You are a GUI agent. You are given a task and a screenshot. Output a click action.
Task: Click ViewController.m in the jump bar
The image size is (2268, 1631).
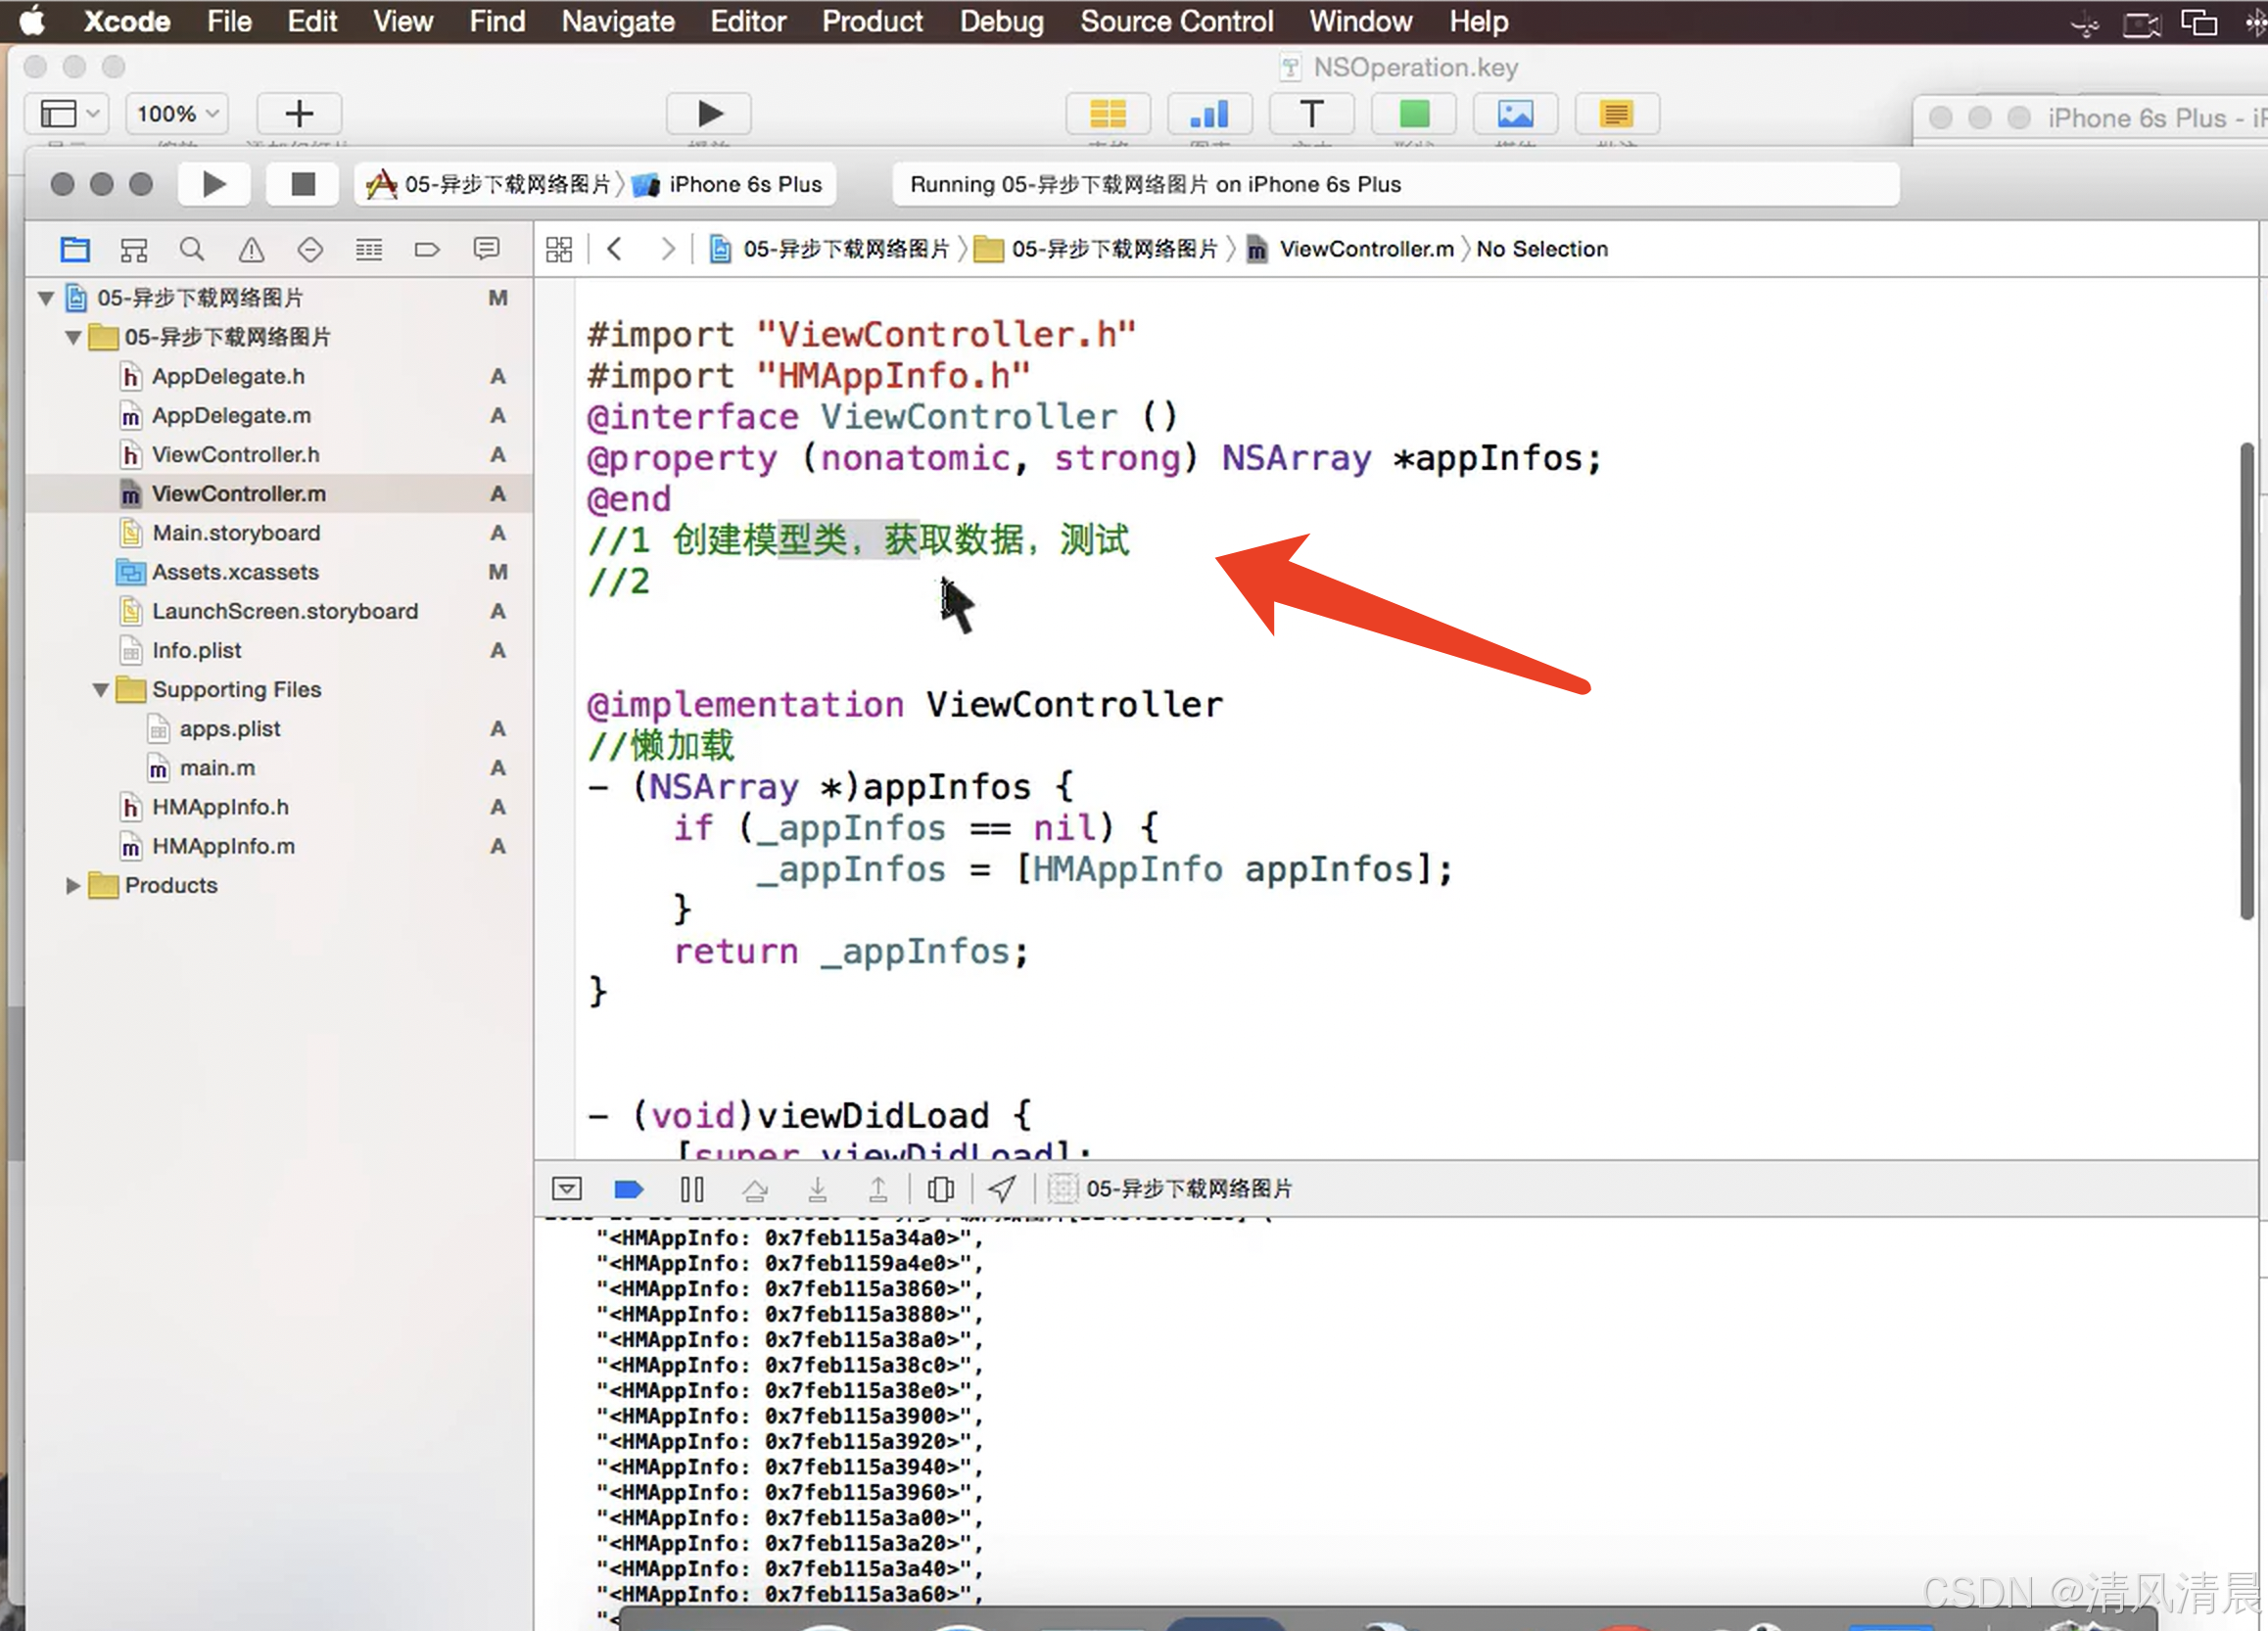pyautogui.click(x=1365, y=249)
